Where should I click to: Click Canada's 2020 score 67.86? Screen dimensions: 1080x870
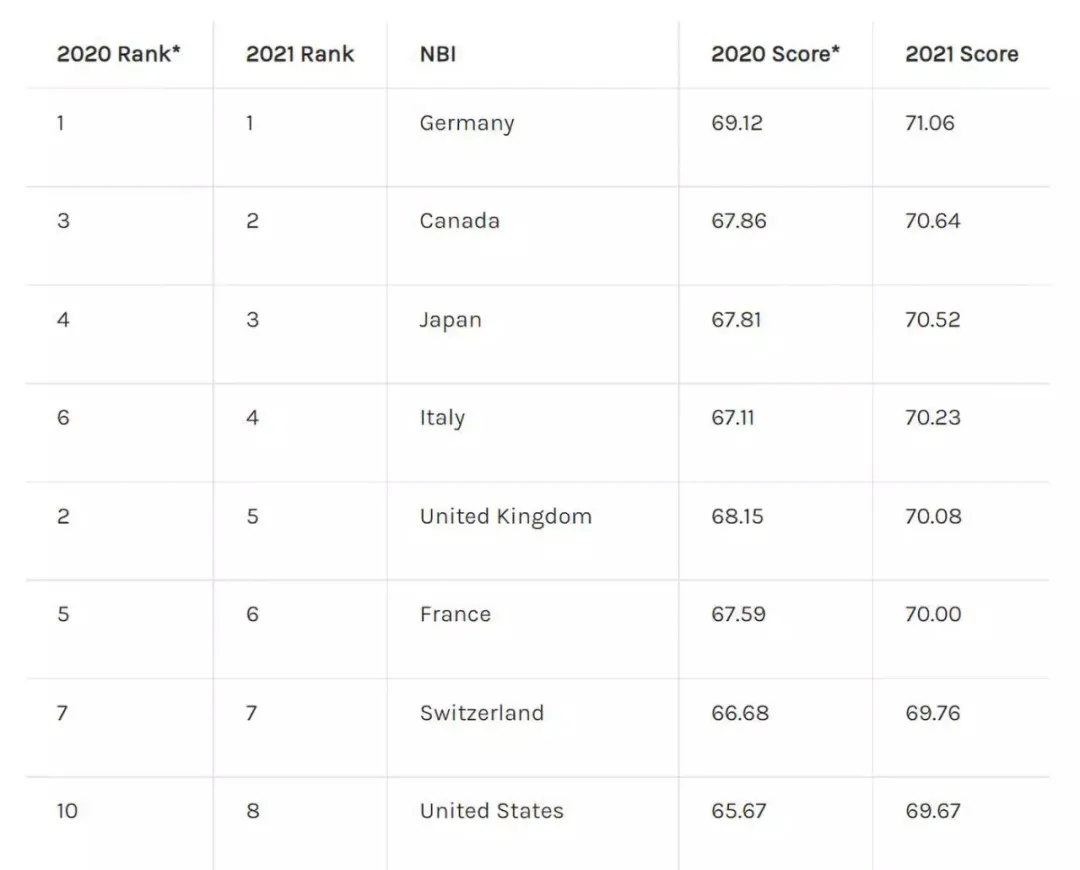pyautogui.click(x=738, y=221)
